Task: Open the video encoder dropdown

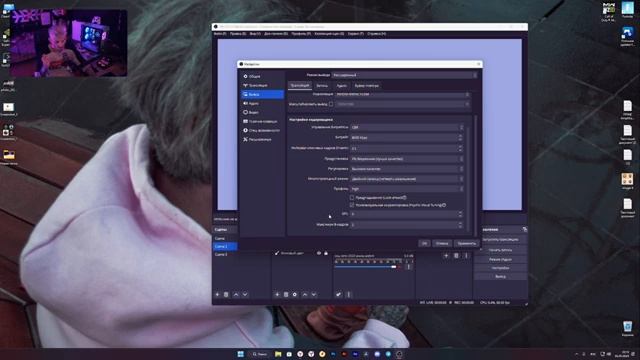Action: coord(402,94)
